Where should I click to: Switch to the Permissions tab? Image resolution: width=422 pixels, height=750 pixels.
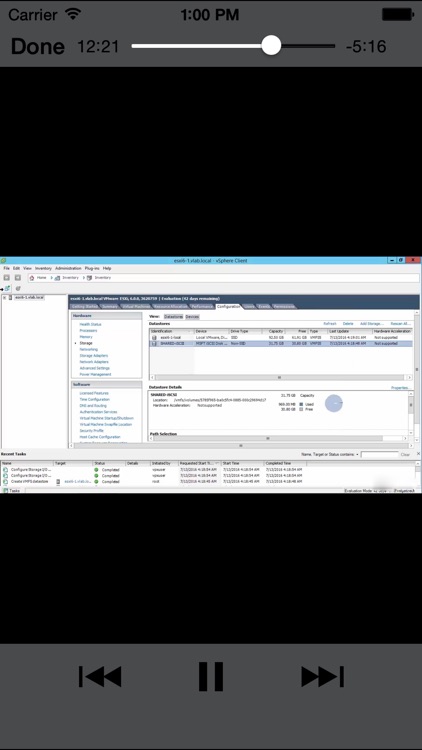click(x=284, y=306)
